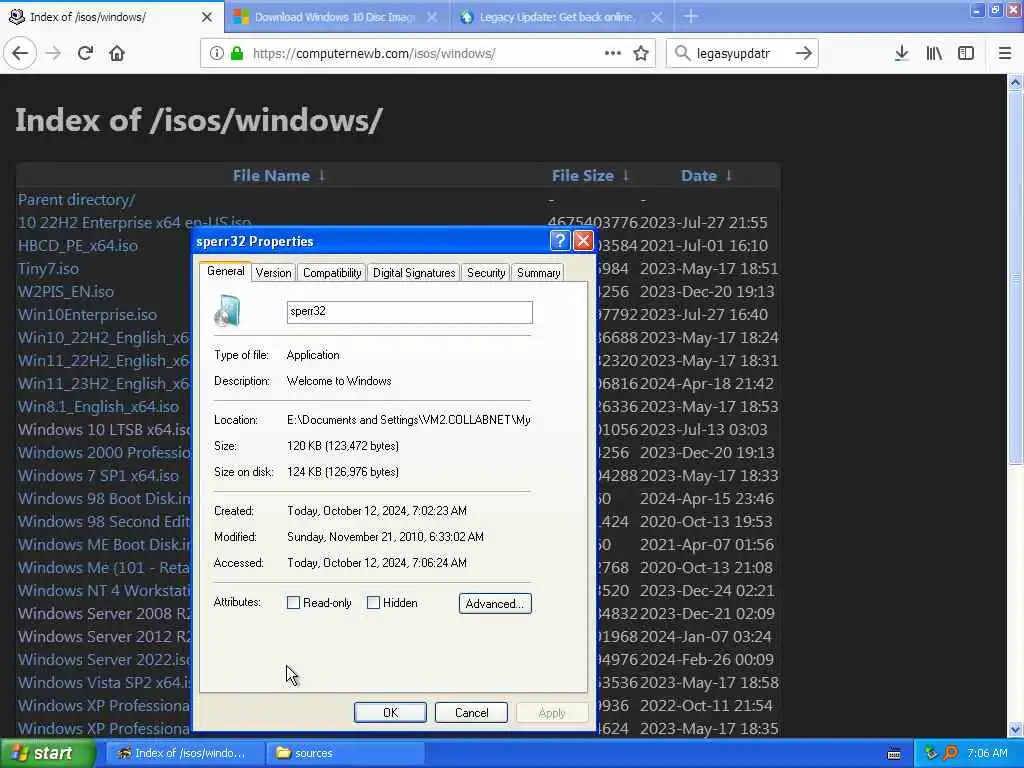
Task: Open W2PIS_EN.iso link
Action: 66,291
